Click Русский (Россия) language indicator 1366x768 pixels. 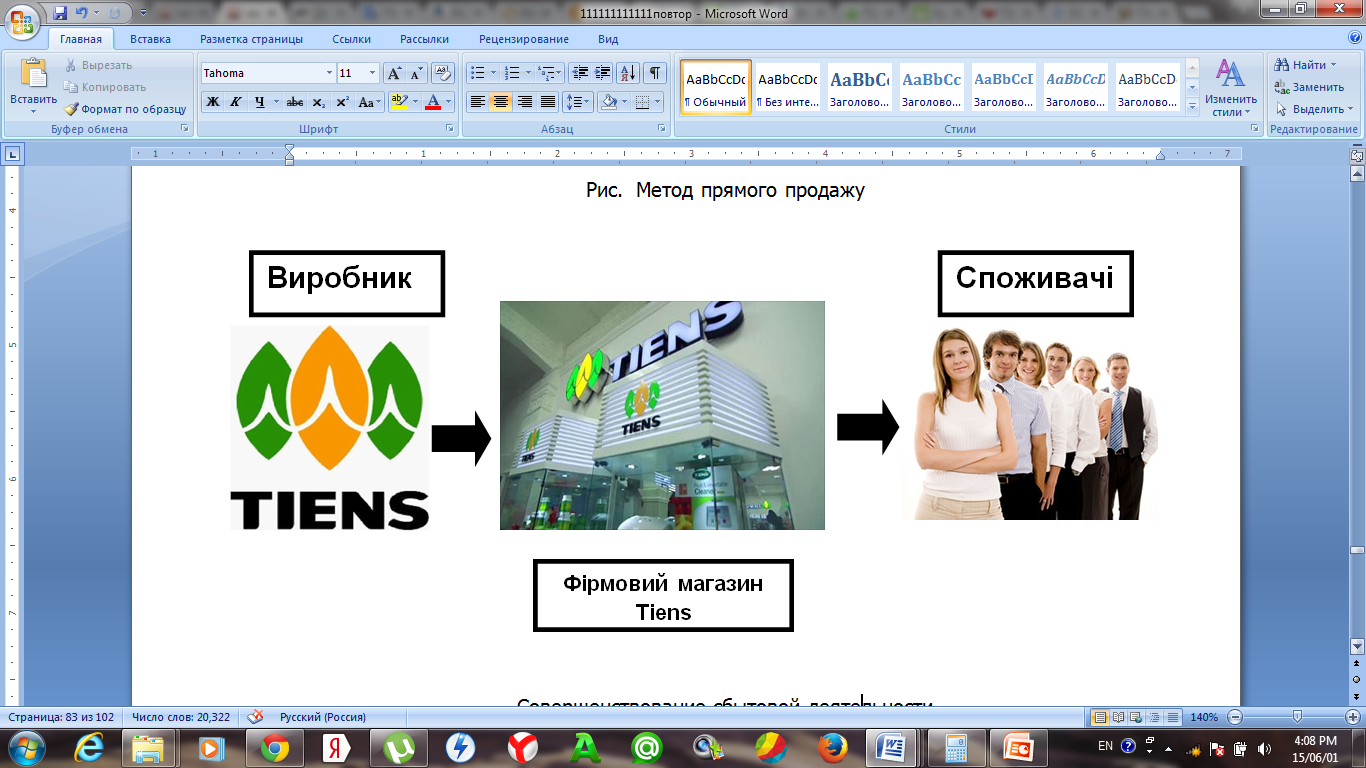coord(322,717)
